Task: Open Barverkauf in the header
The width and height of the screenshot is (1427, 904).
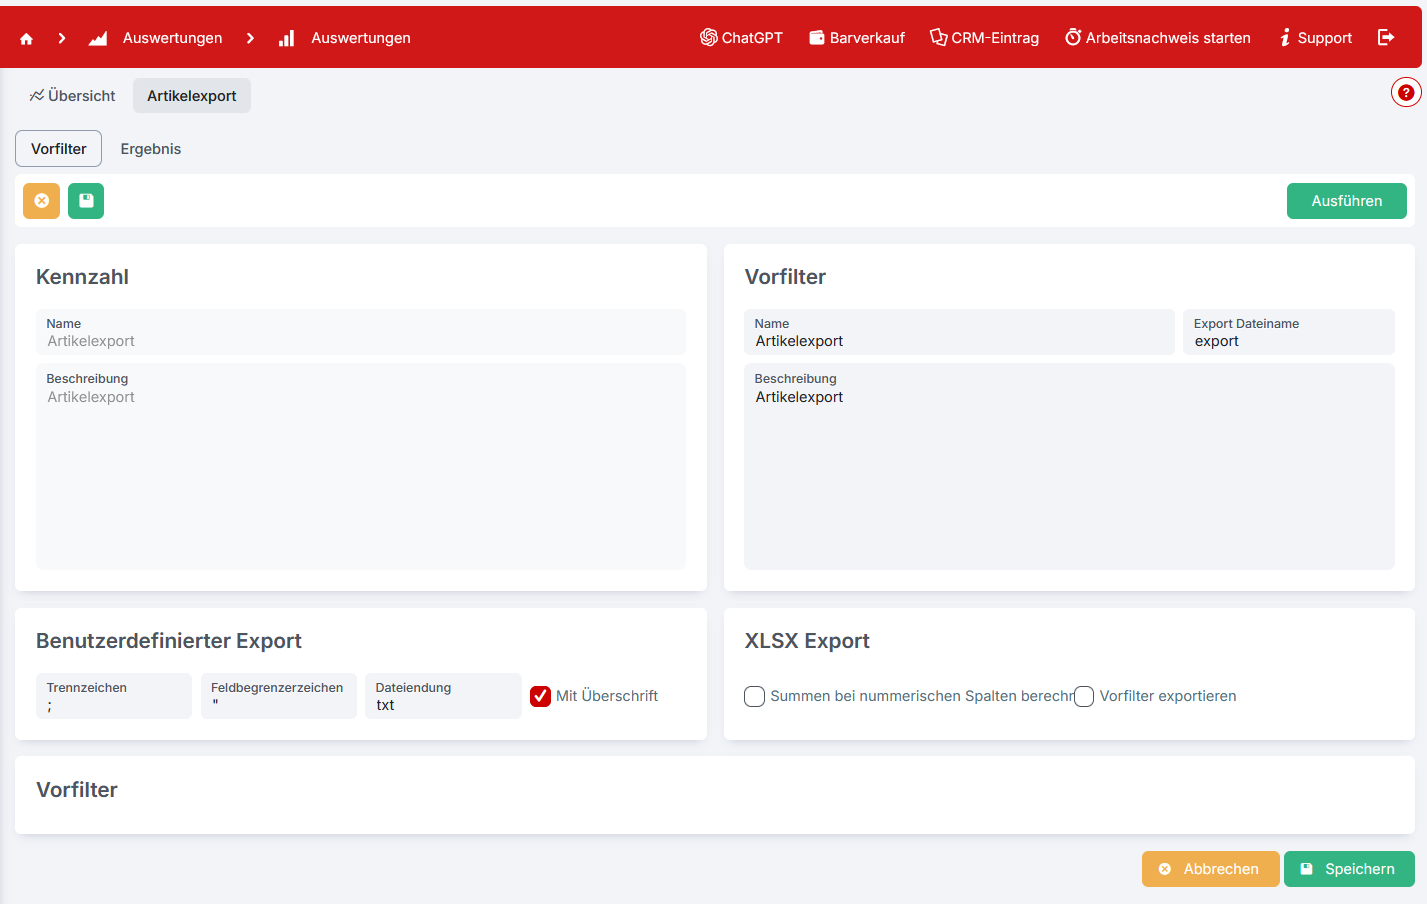Action: pyautogui.click(x=857, y=38)
